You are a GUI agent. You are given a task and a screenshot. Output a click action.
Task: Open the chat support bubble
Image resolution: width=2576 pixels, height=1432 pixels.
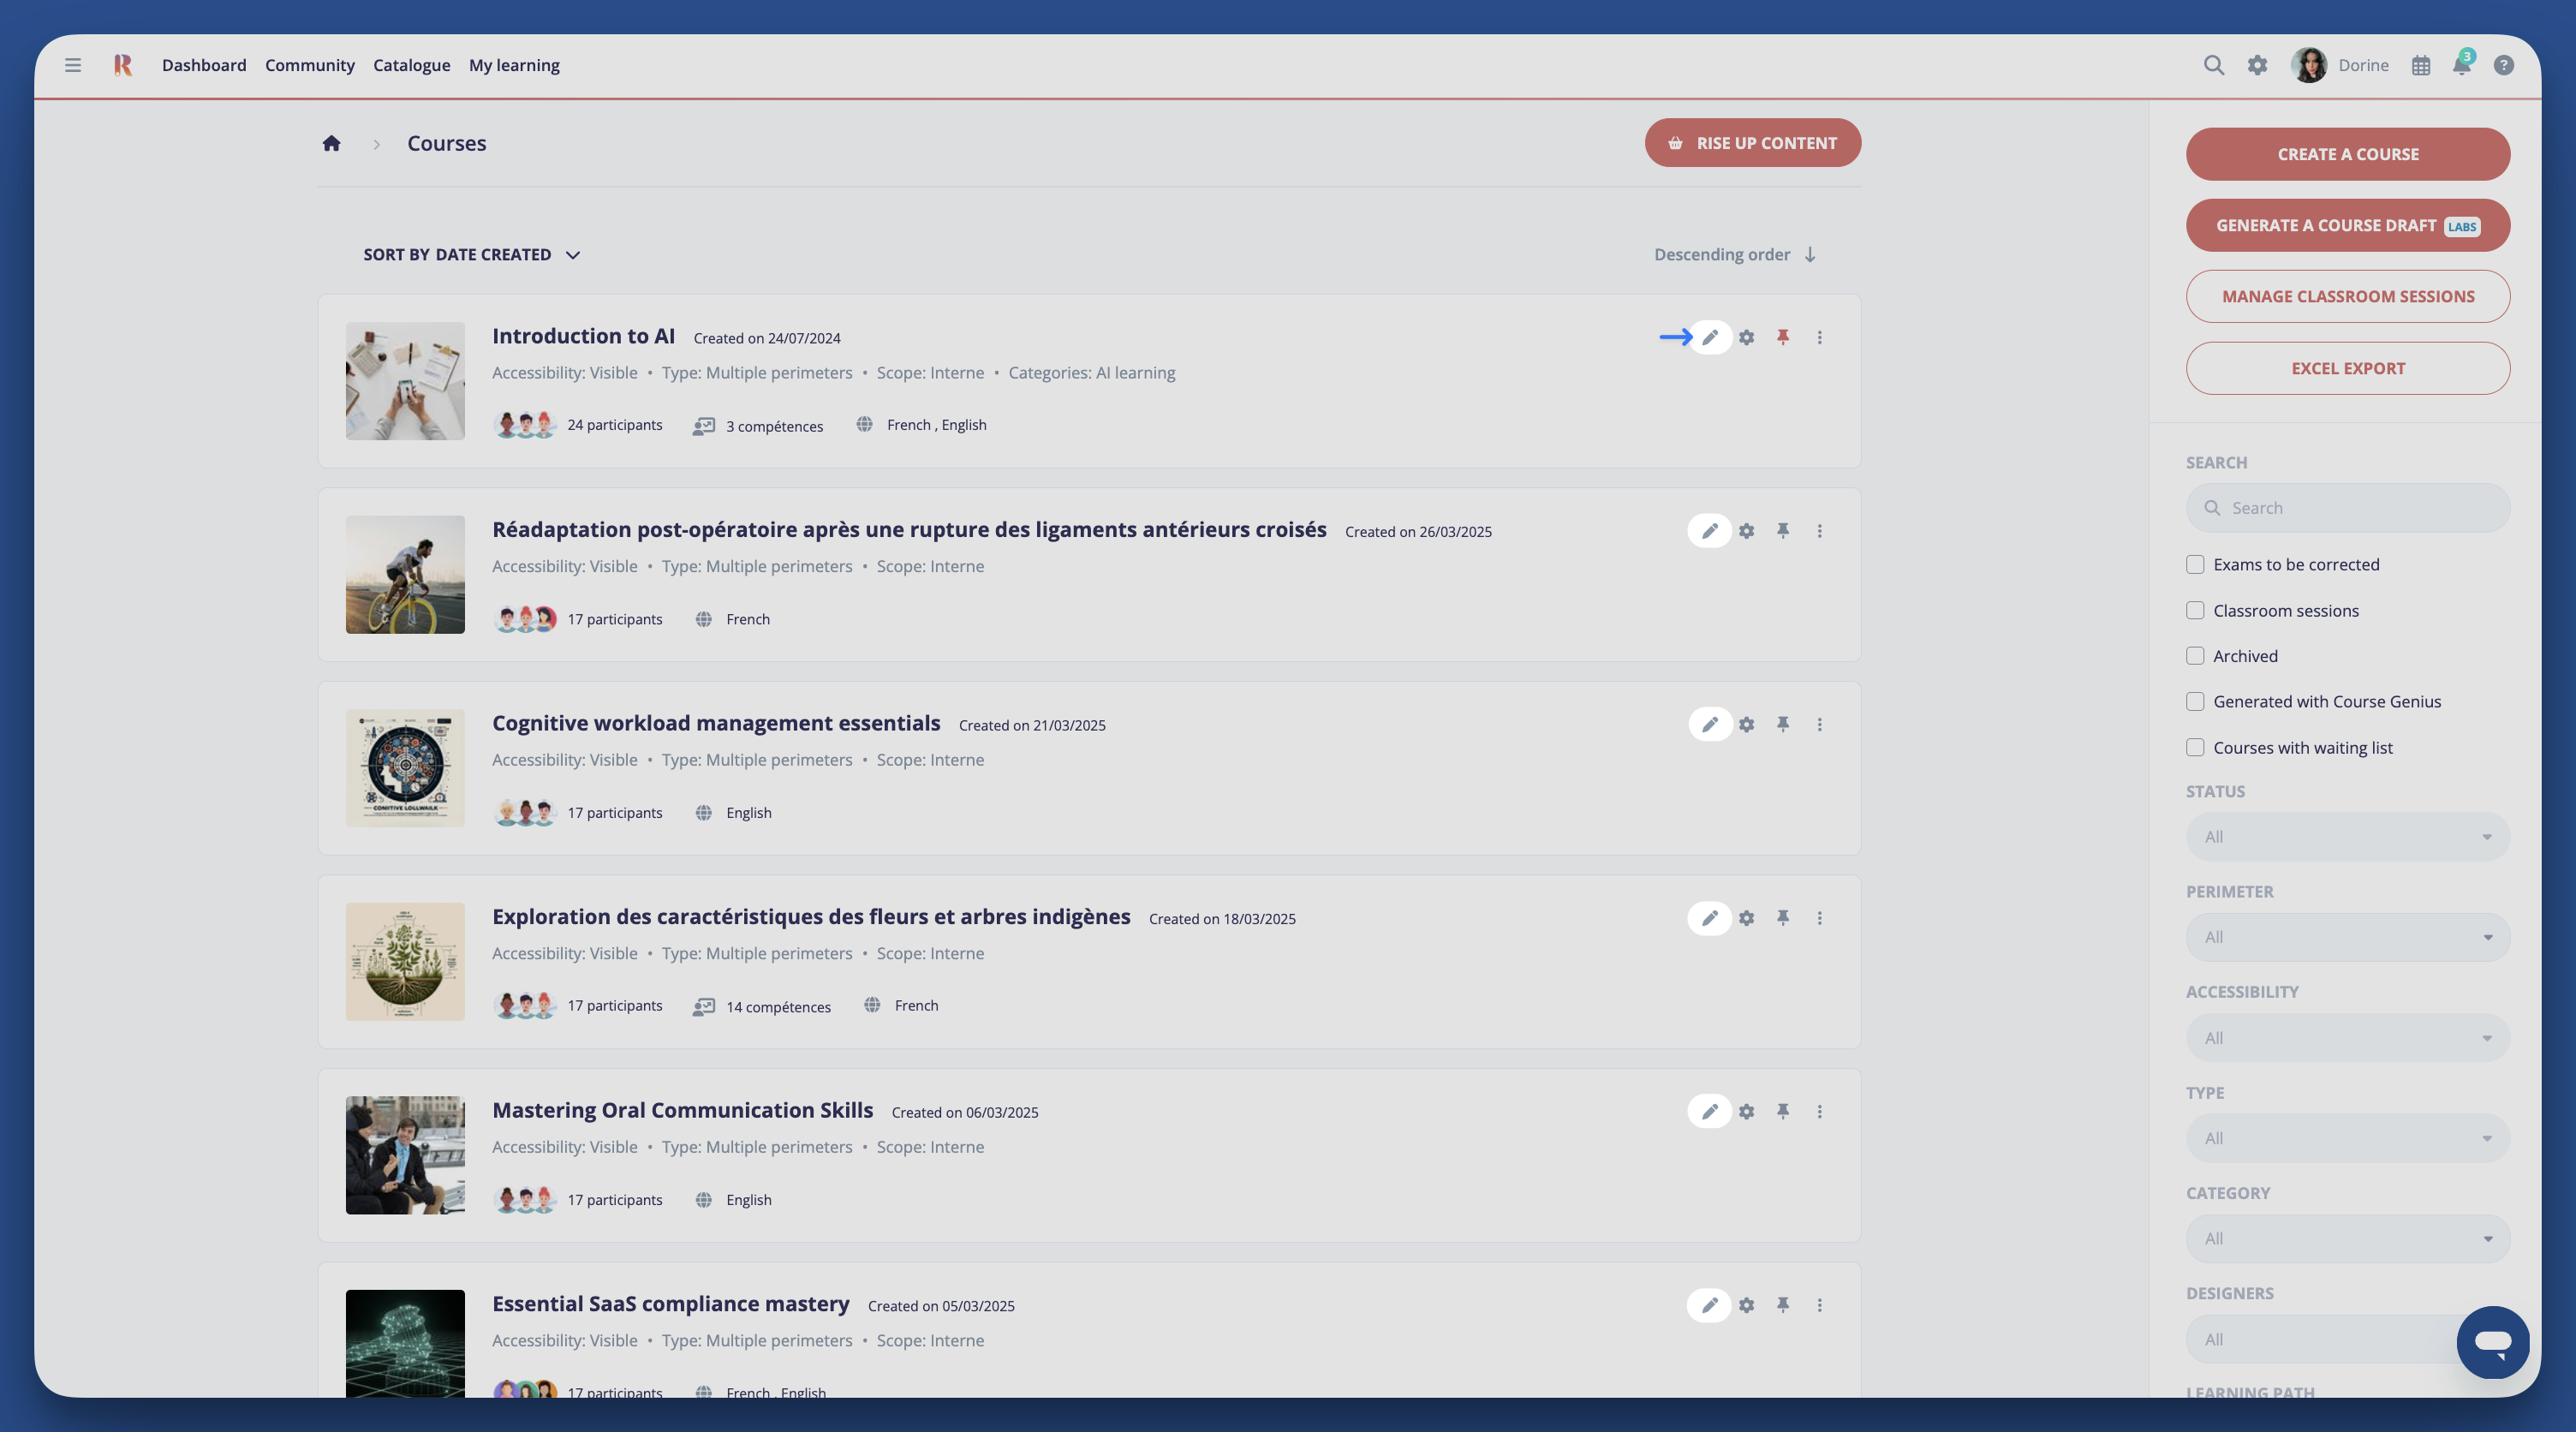point(2492,1341)
